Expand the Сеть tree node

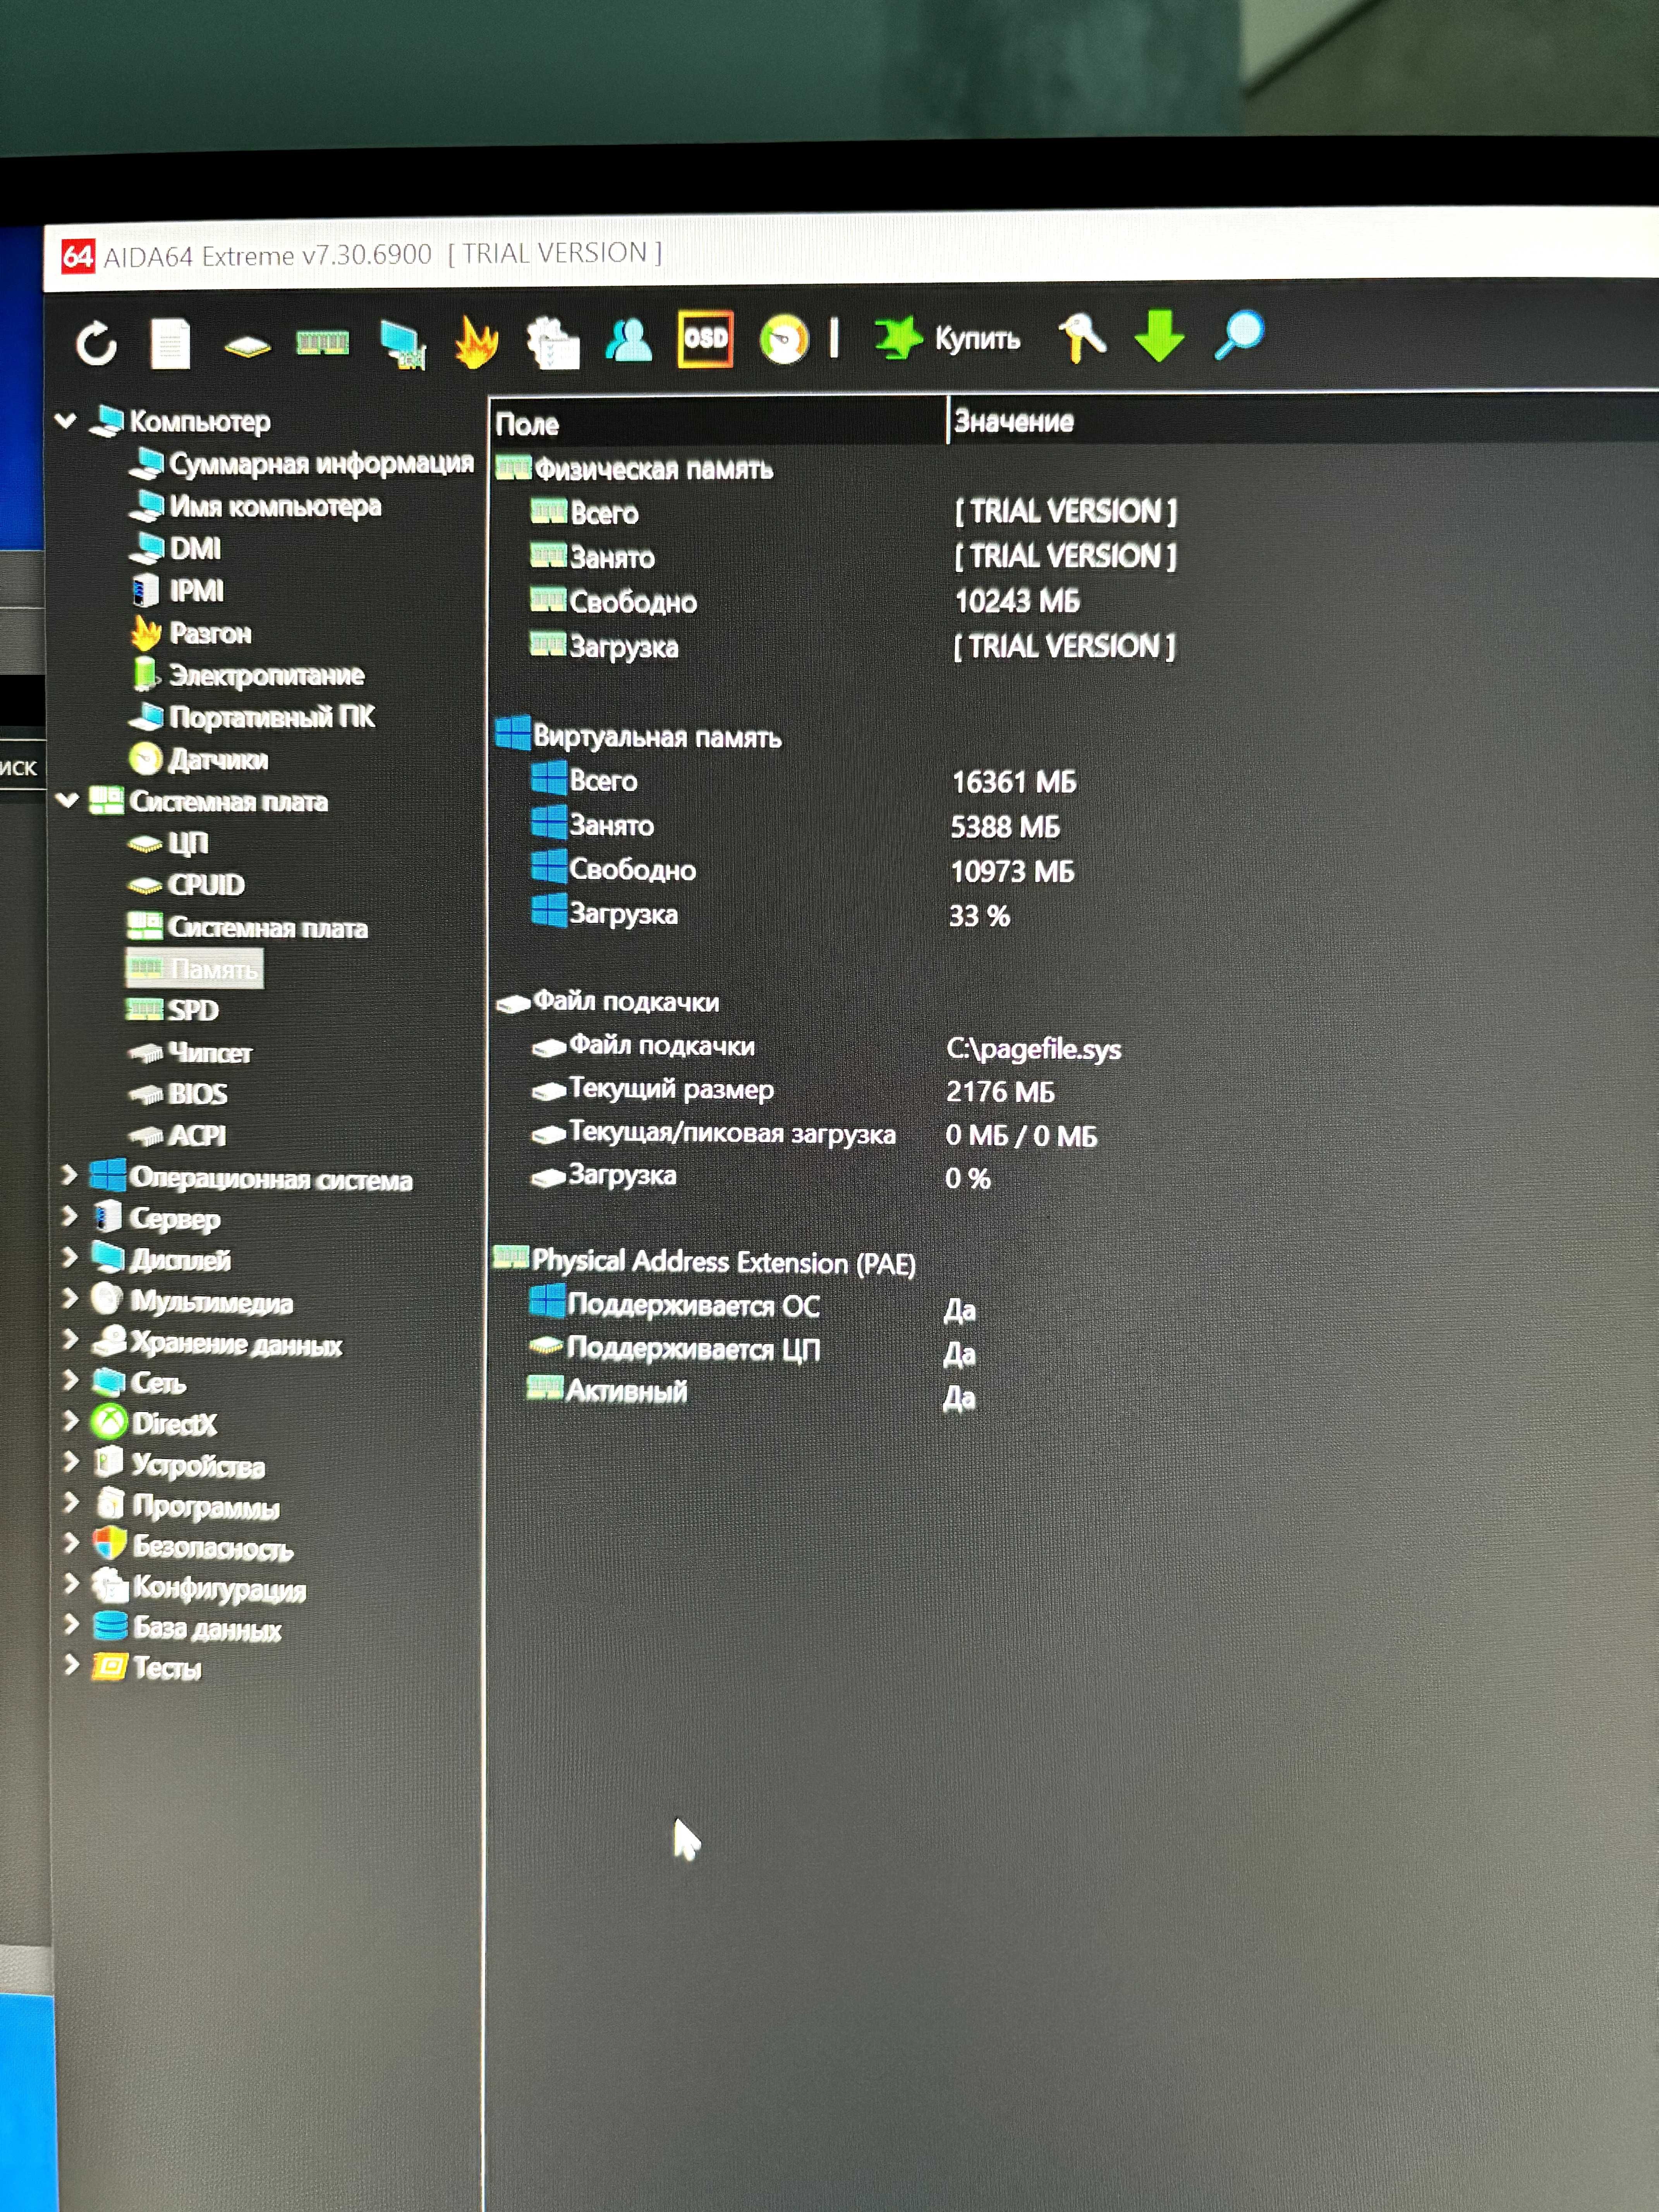click(70, 1380)
